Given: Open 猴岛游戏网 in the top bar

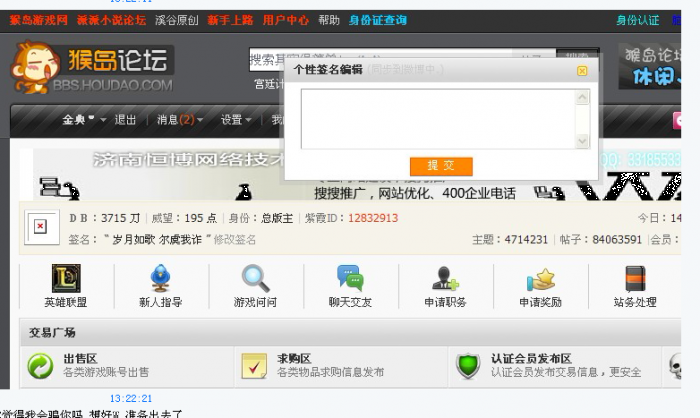Looking at the screenshot, I should click(x=38, y=20).
